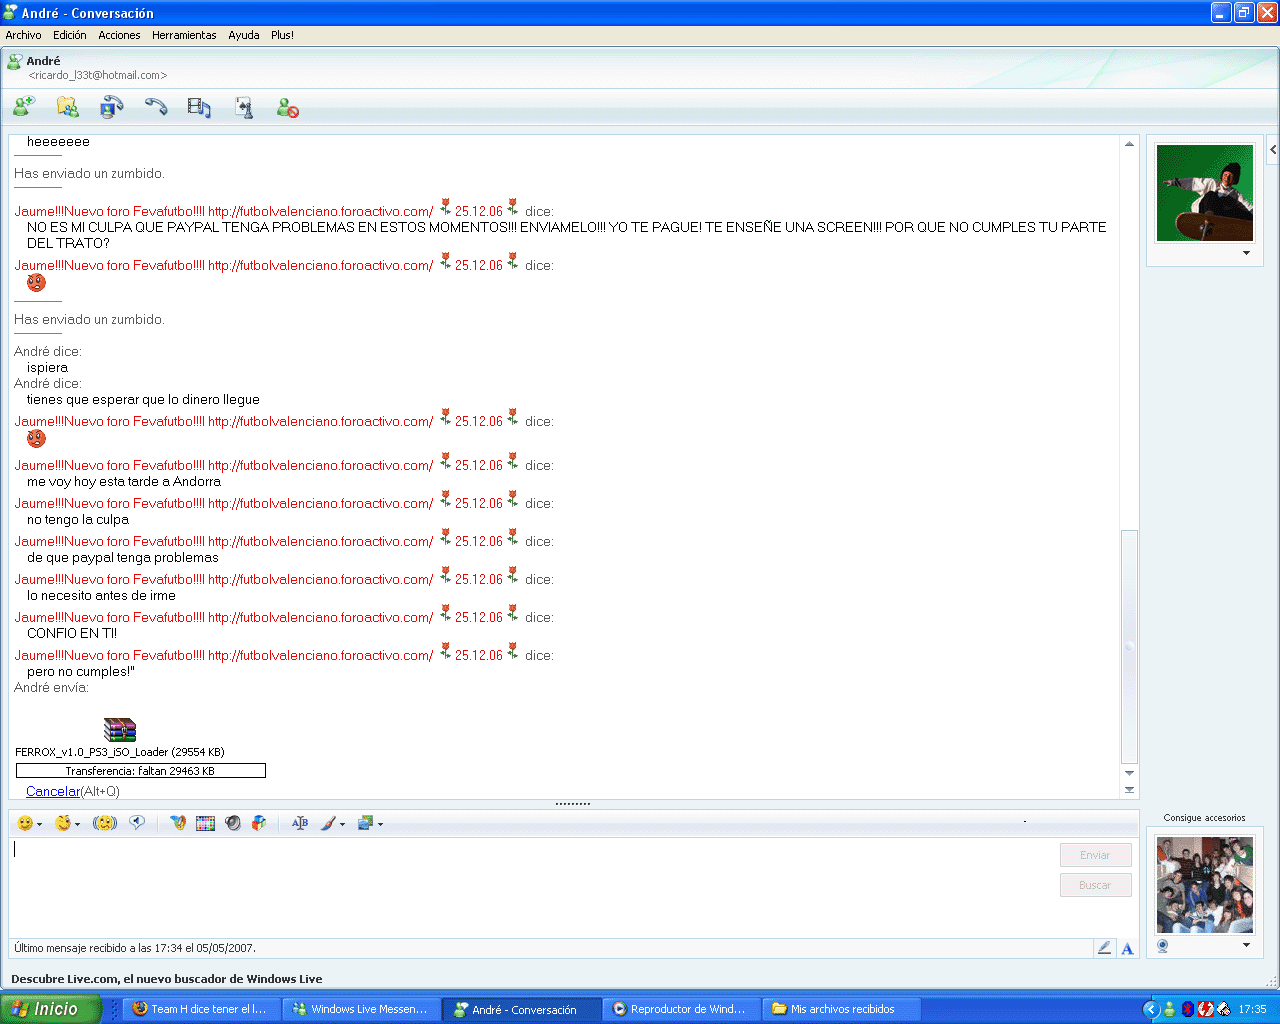
Task: Click the FERROX RAR archive file icon
Action: 120,730
